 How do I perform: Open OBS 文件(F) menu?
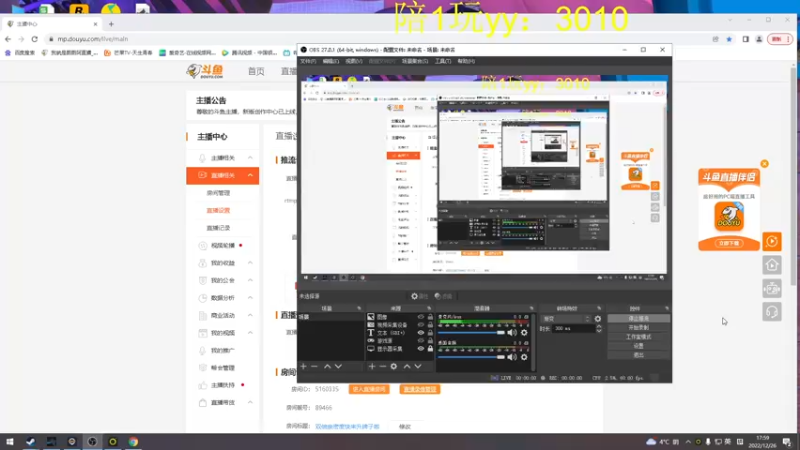[308, 61]
